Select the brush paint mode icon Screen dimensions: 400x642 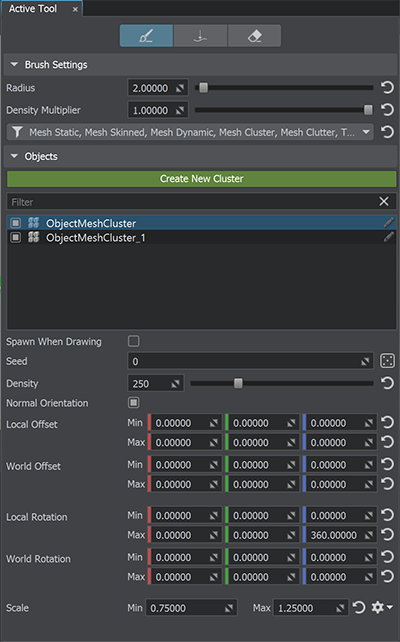(x=146, y=36)
